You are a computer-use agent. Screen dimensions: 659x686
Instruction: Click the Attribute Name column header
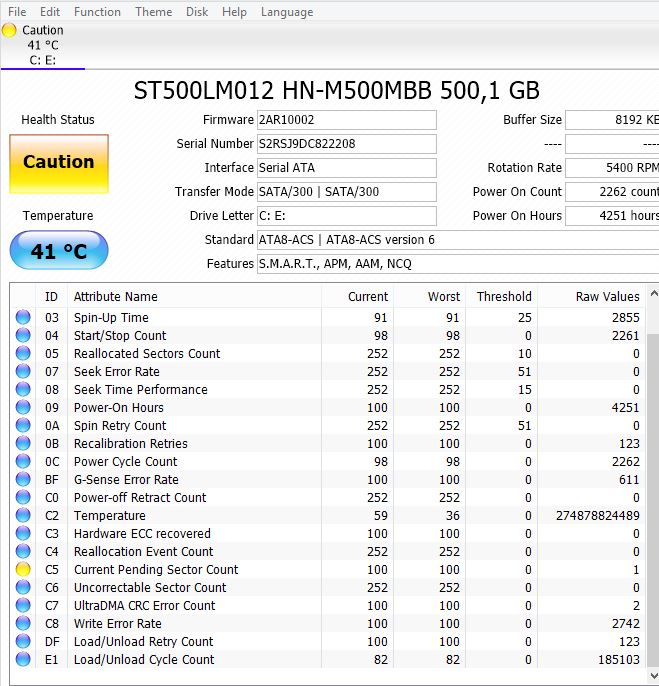tap(195, 297)
